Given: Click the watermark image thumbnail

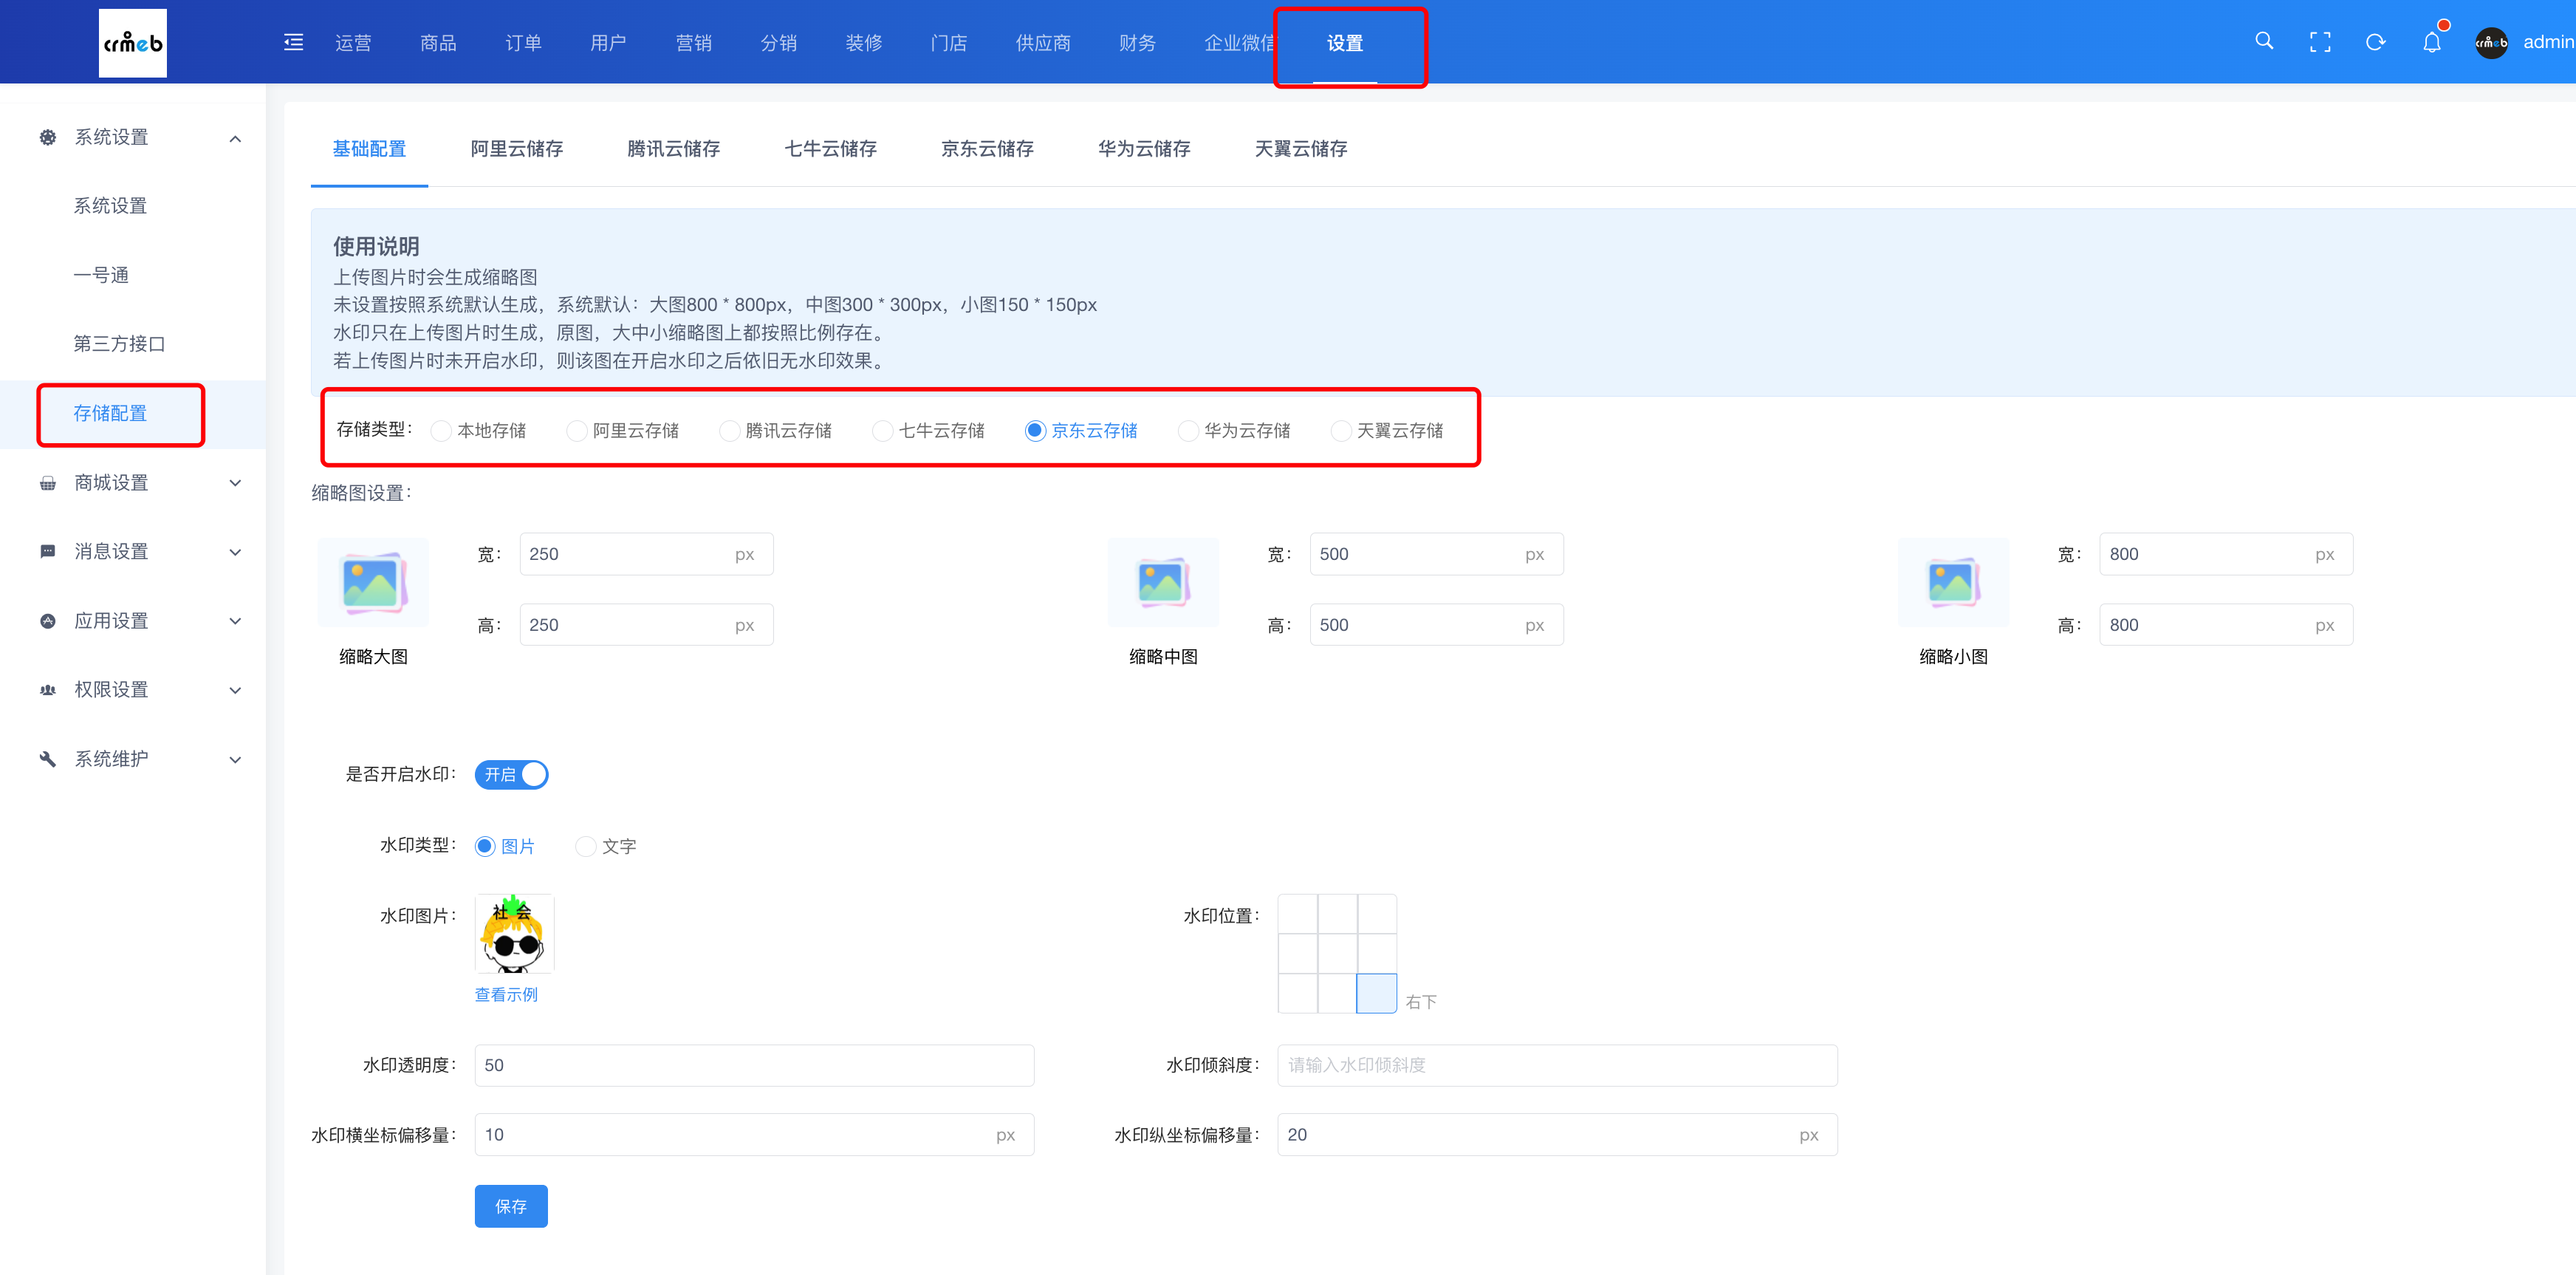Looking at the screenshot, I should (x=514, y=933).
